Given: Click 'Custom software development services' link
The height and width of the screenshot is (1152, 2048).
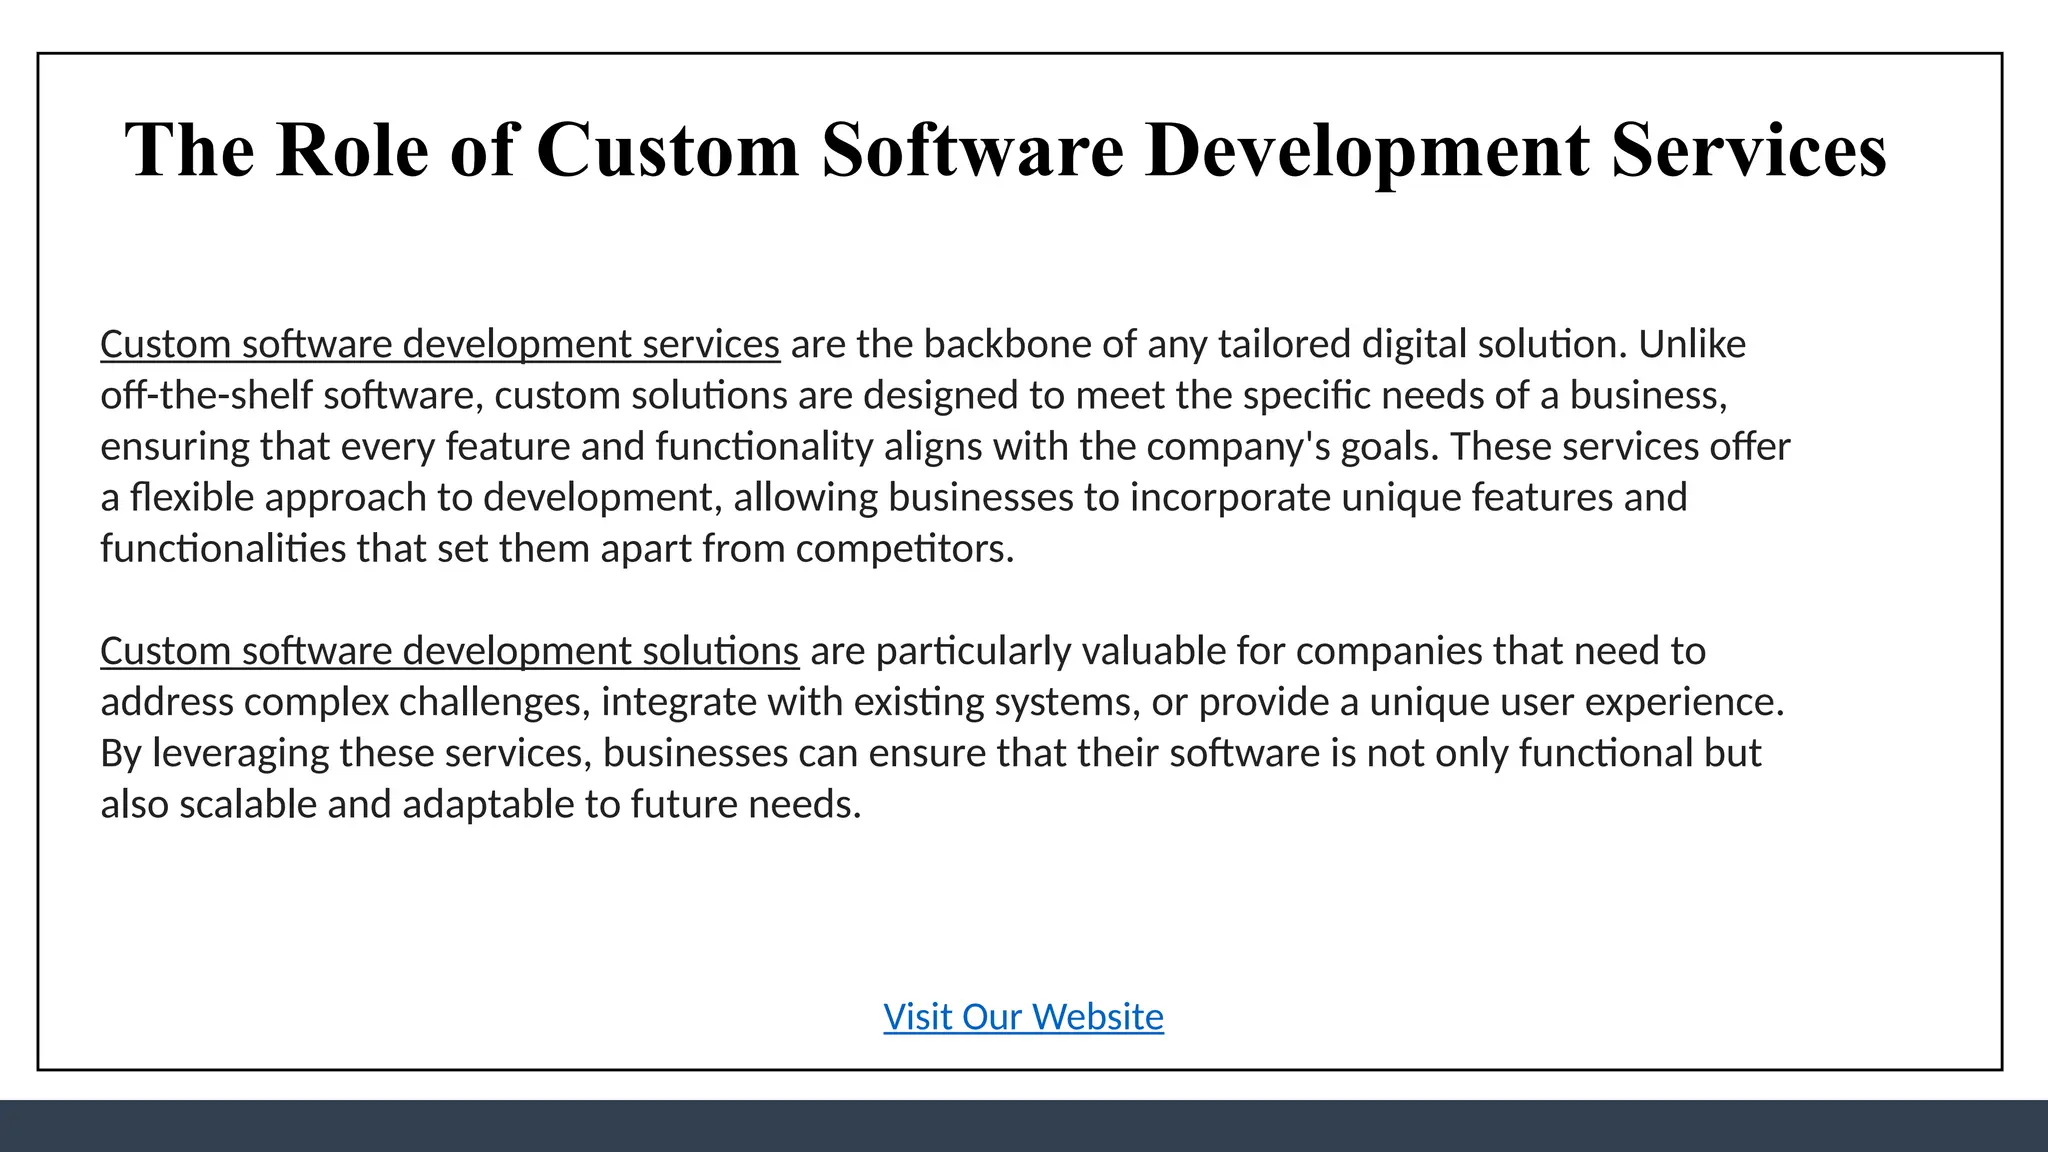Looking at the screenshot, I should click(440, 344).
